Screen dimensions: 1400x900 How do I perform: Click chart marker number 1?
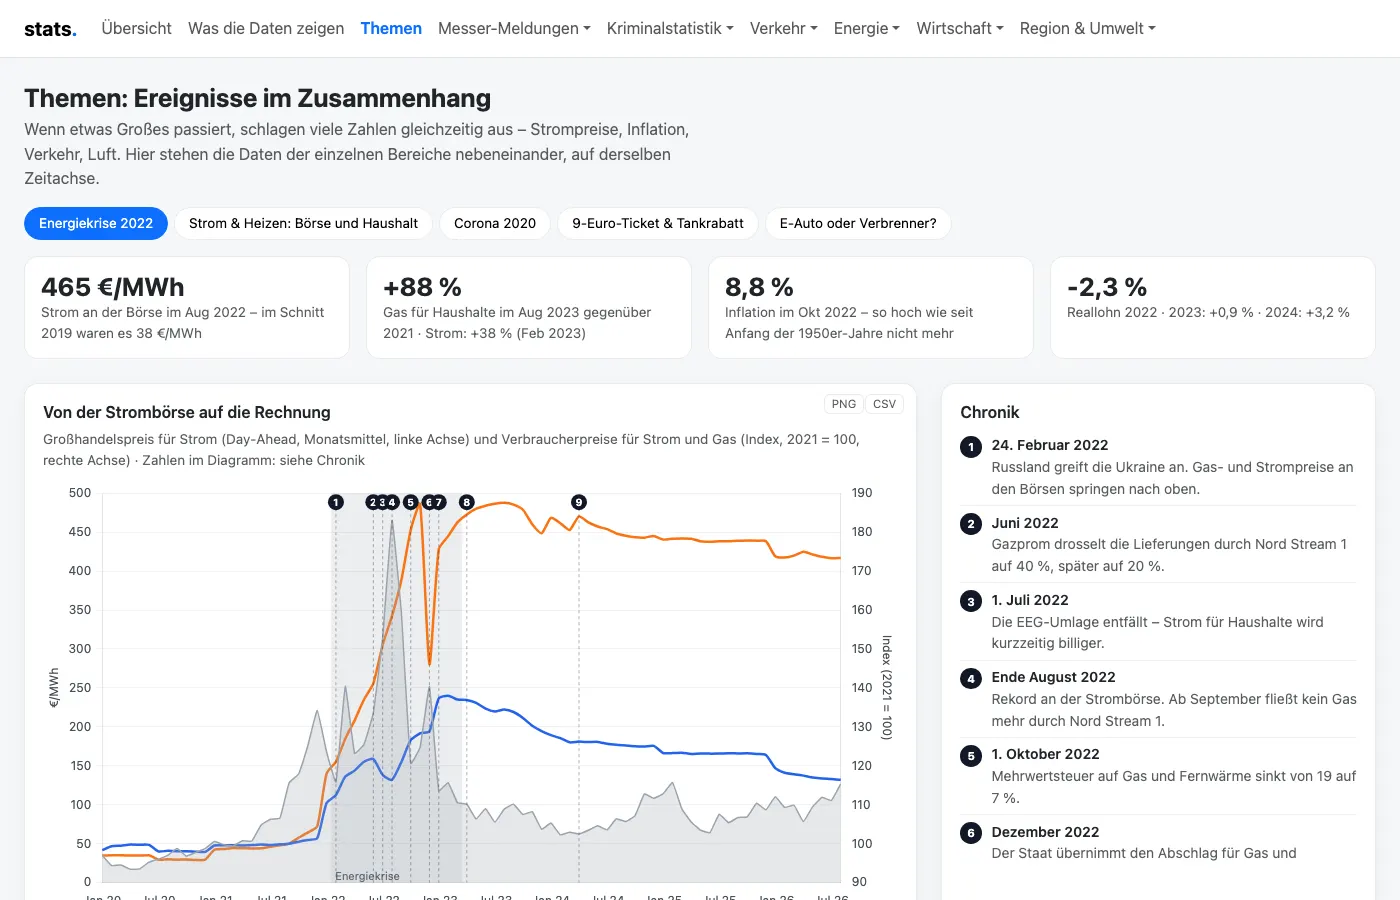pos(336,502)
